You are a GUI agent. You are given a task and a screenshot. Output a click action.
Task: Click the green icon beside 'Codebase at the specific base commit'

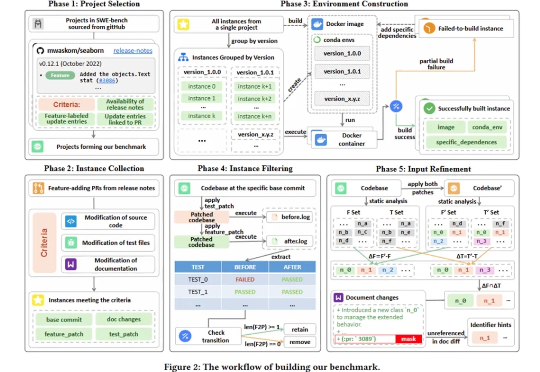(x=184, y=188)
